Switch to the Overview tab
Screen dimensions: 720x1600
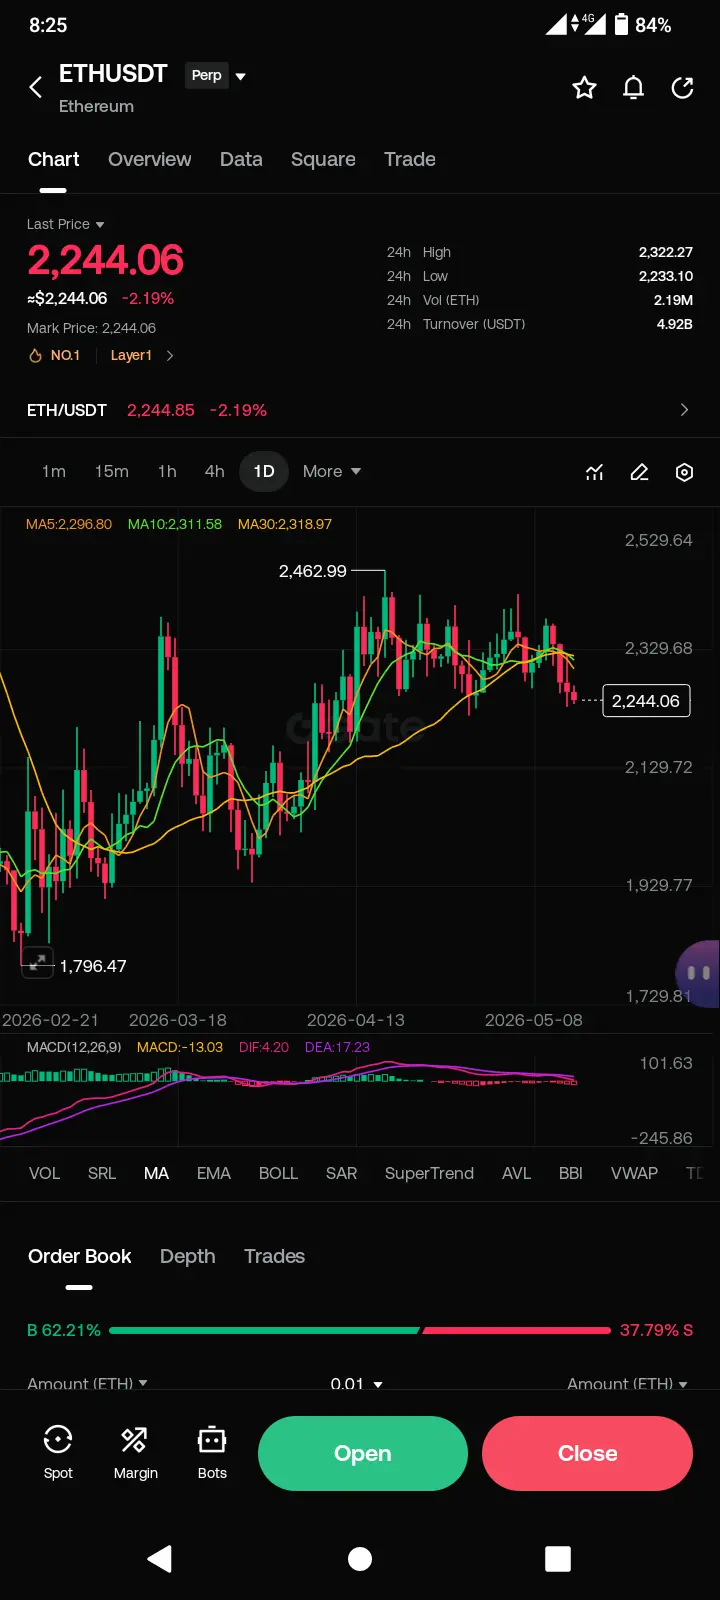[149, 159]
